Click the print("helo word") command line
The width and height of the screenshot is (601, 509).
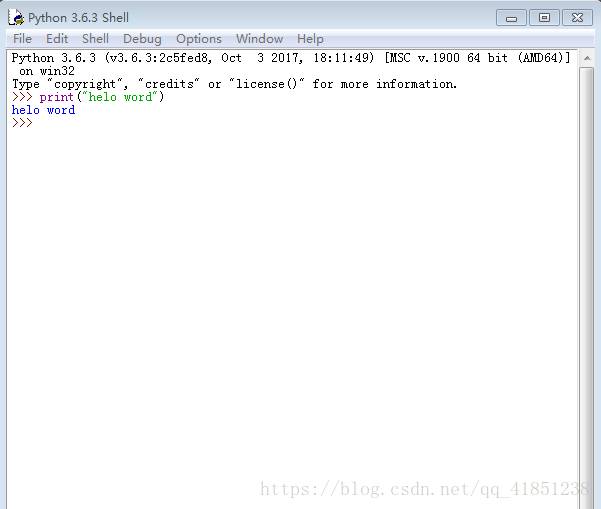tap(101, 98)
